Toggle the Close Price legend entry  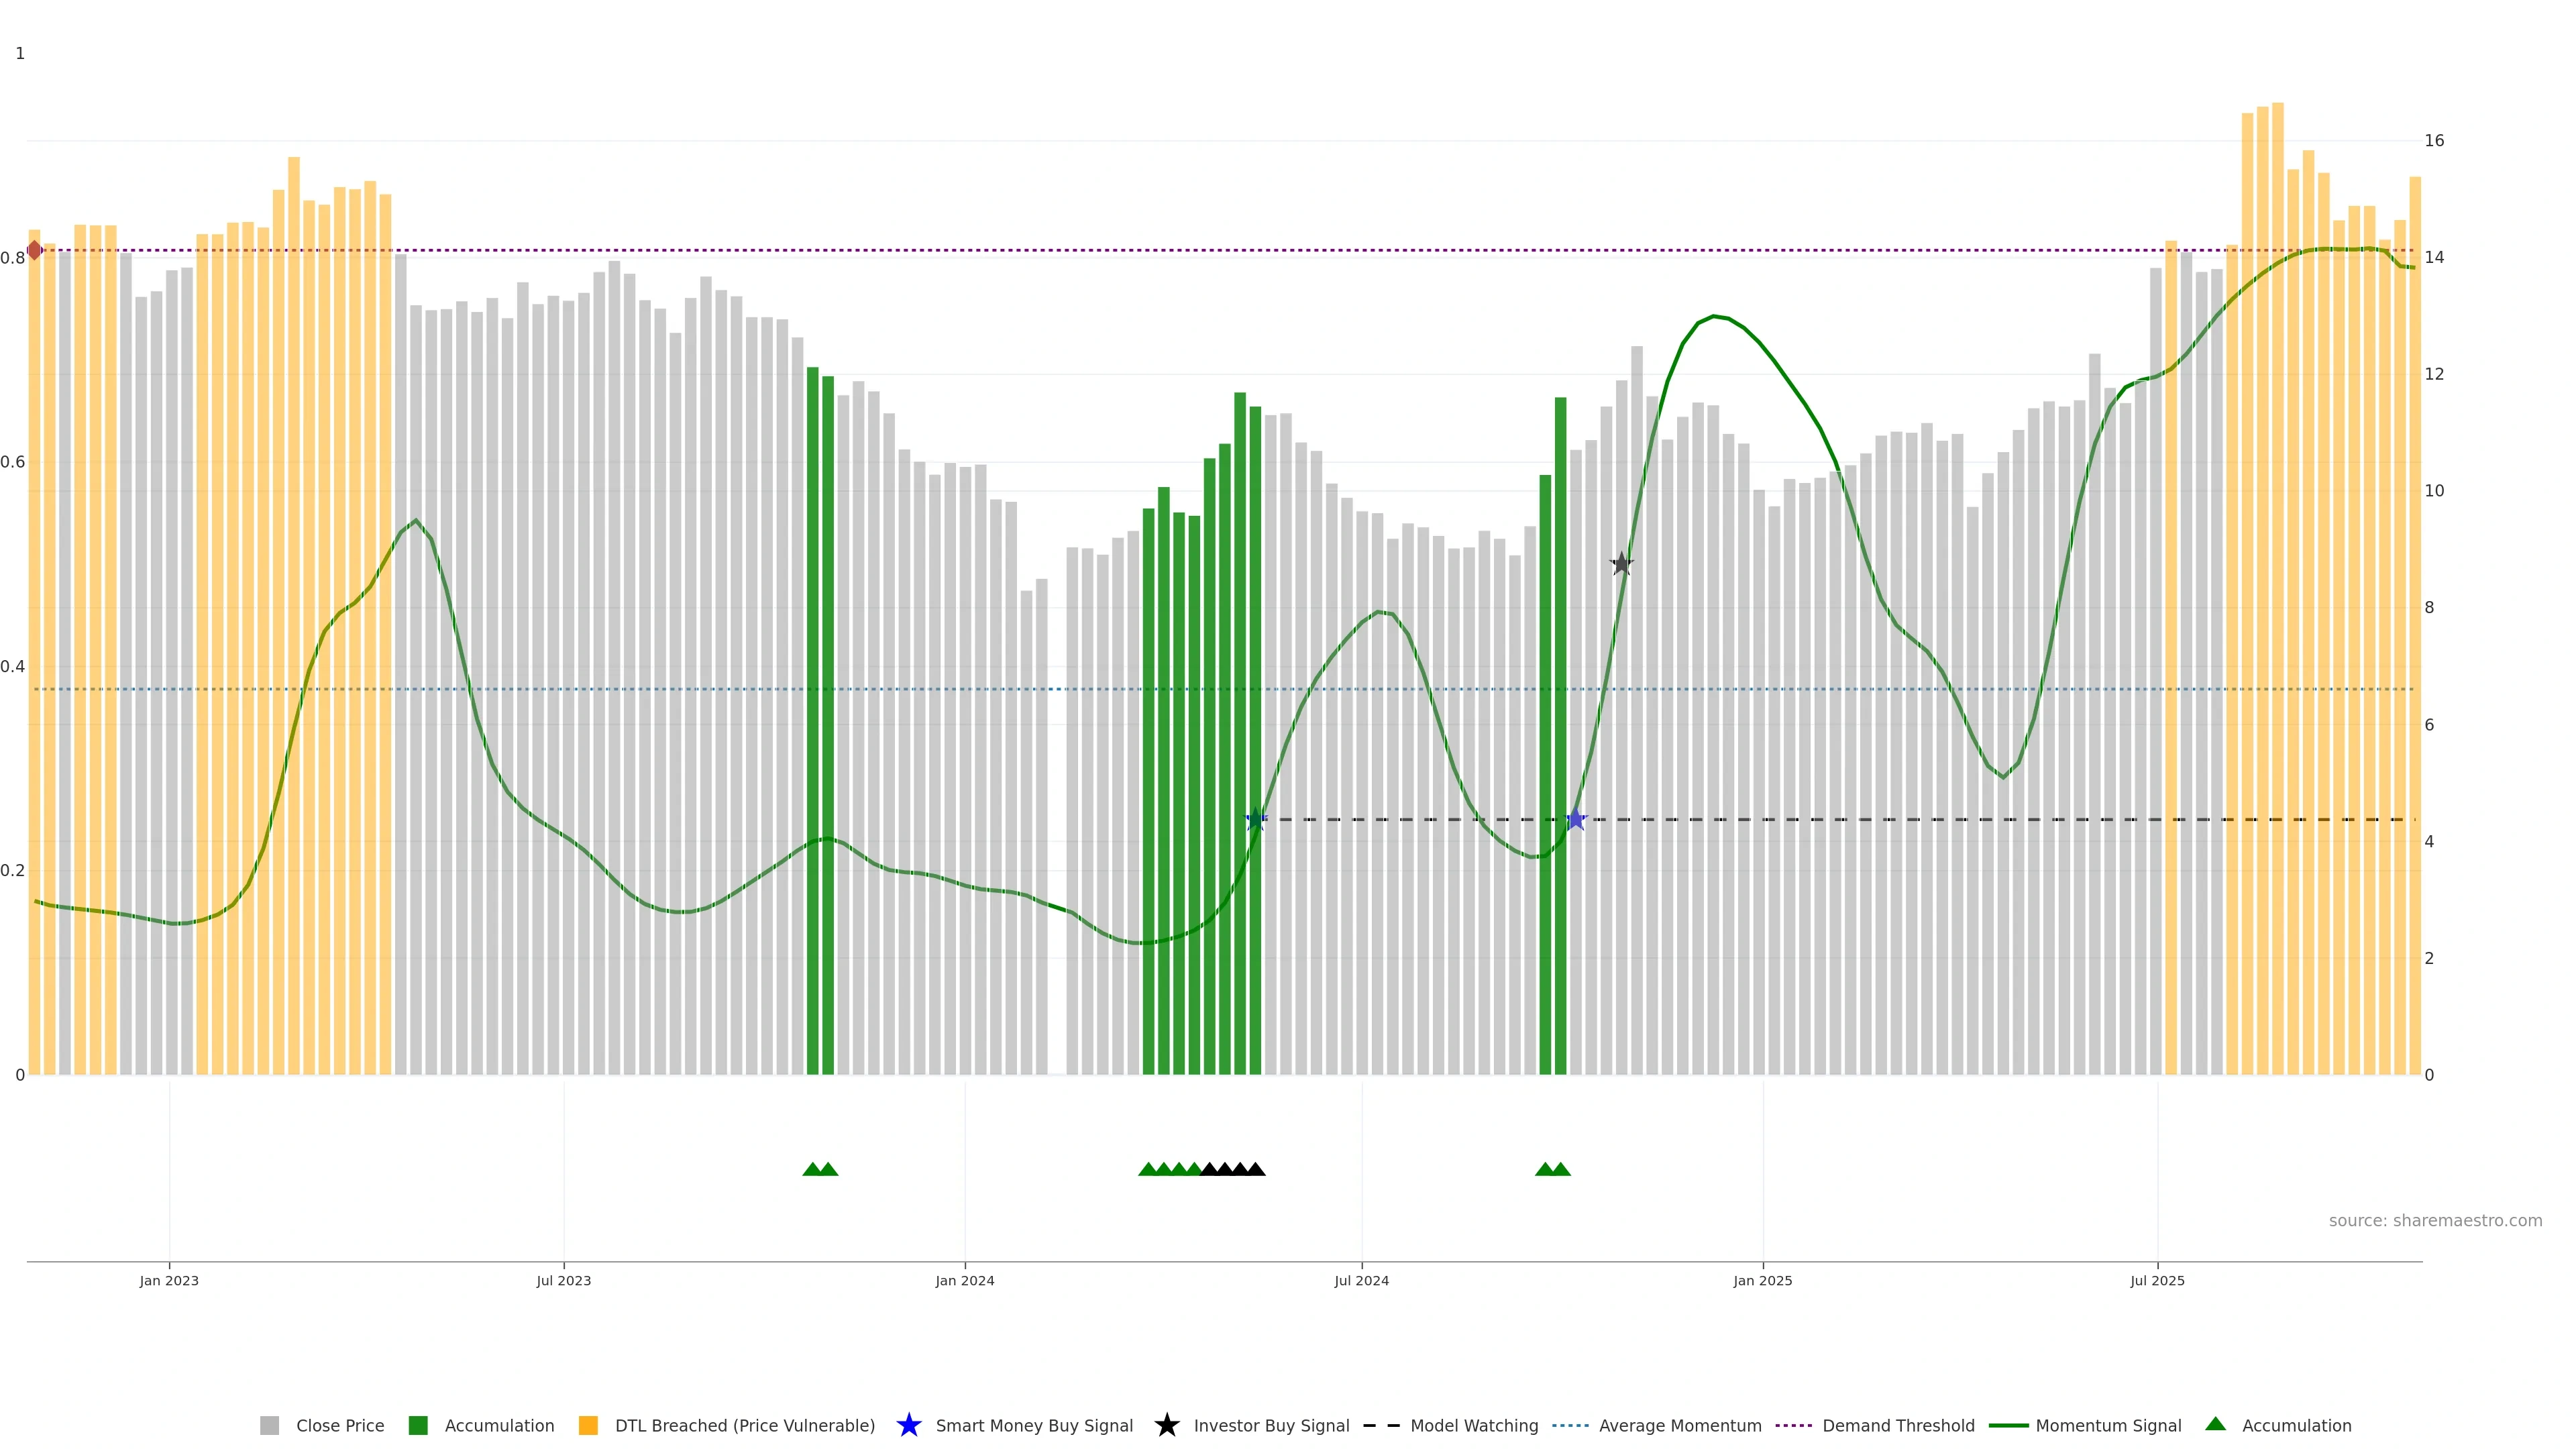click(x=339, y=1426)
